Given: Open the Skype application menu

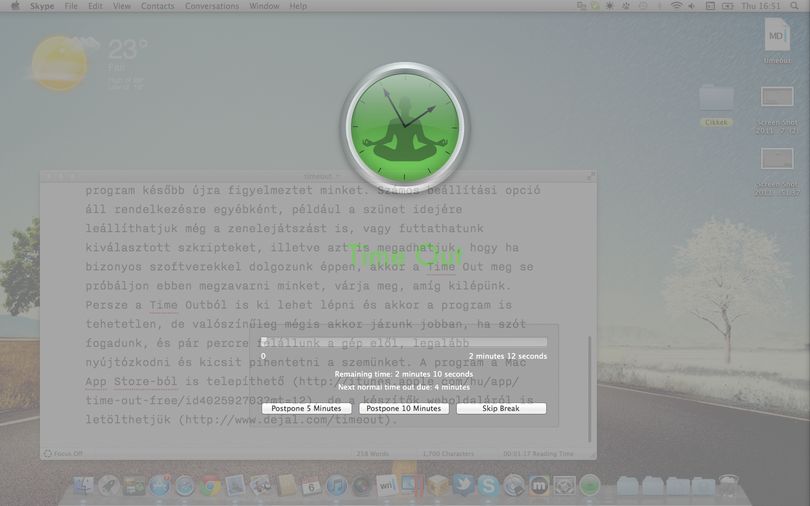Looking at the screenshot, I should 42,6.
